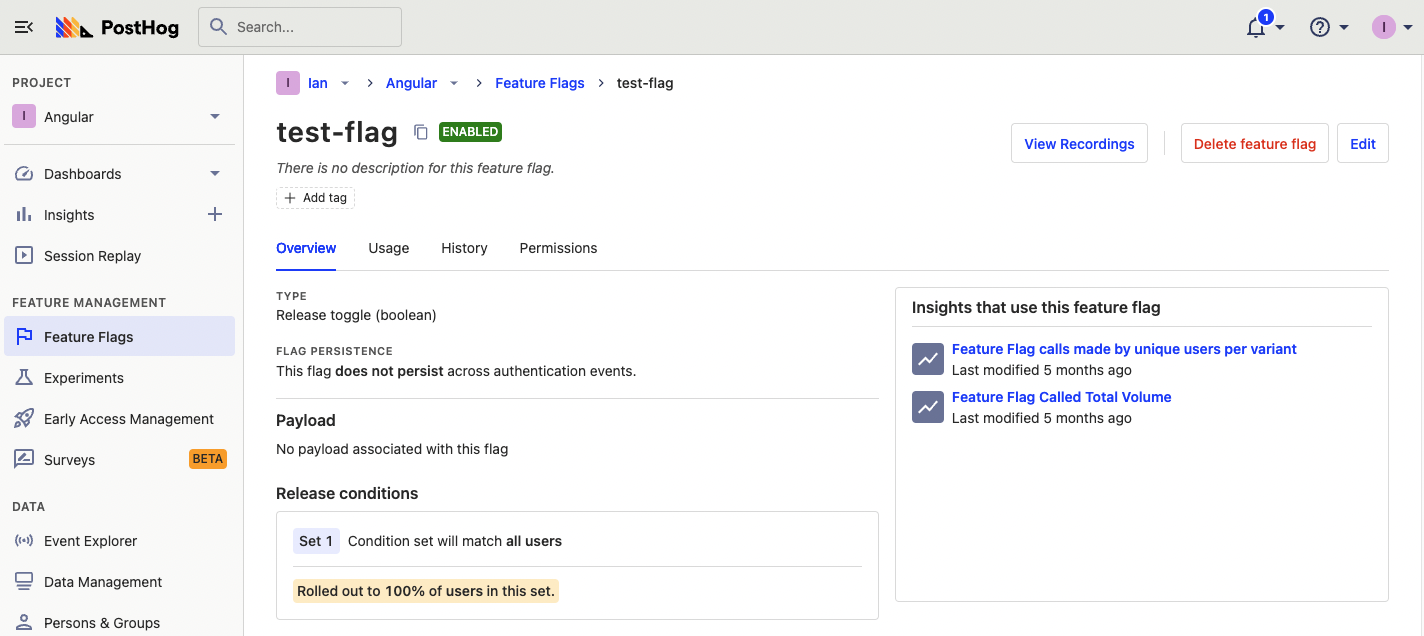Open Early Access Management
1424x636 pixels.
point(128,419)
